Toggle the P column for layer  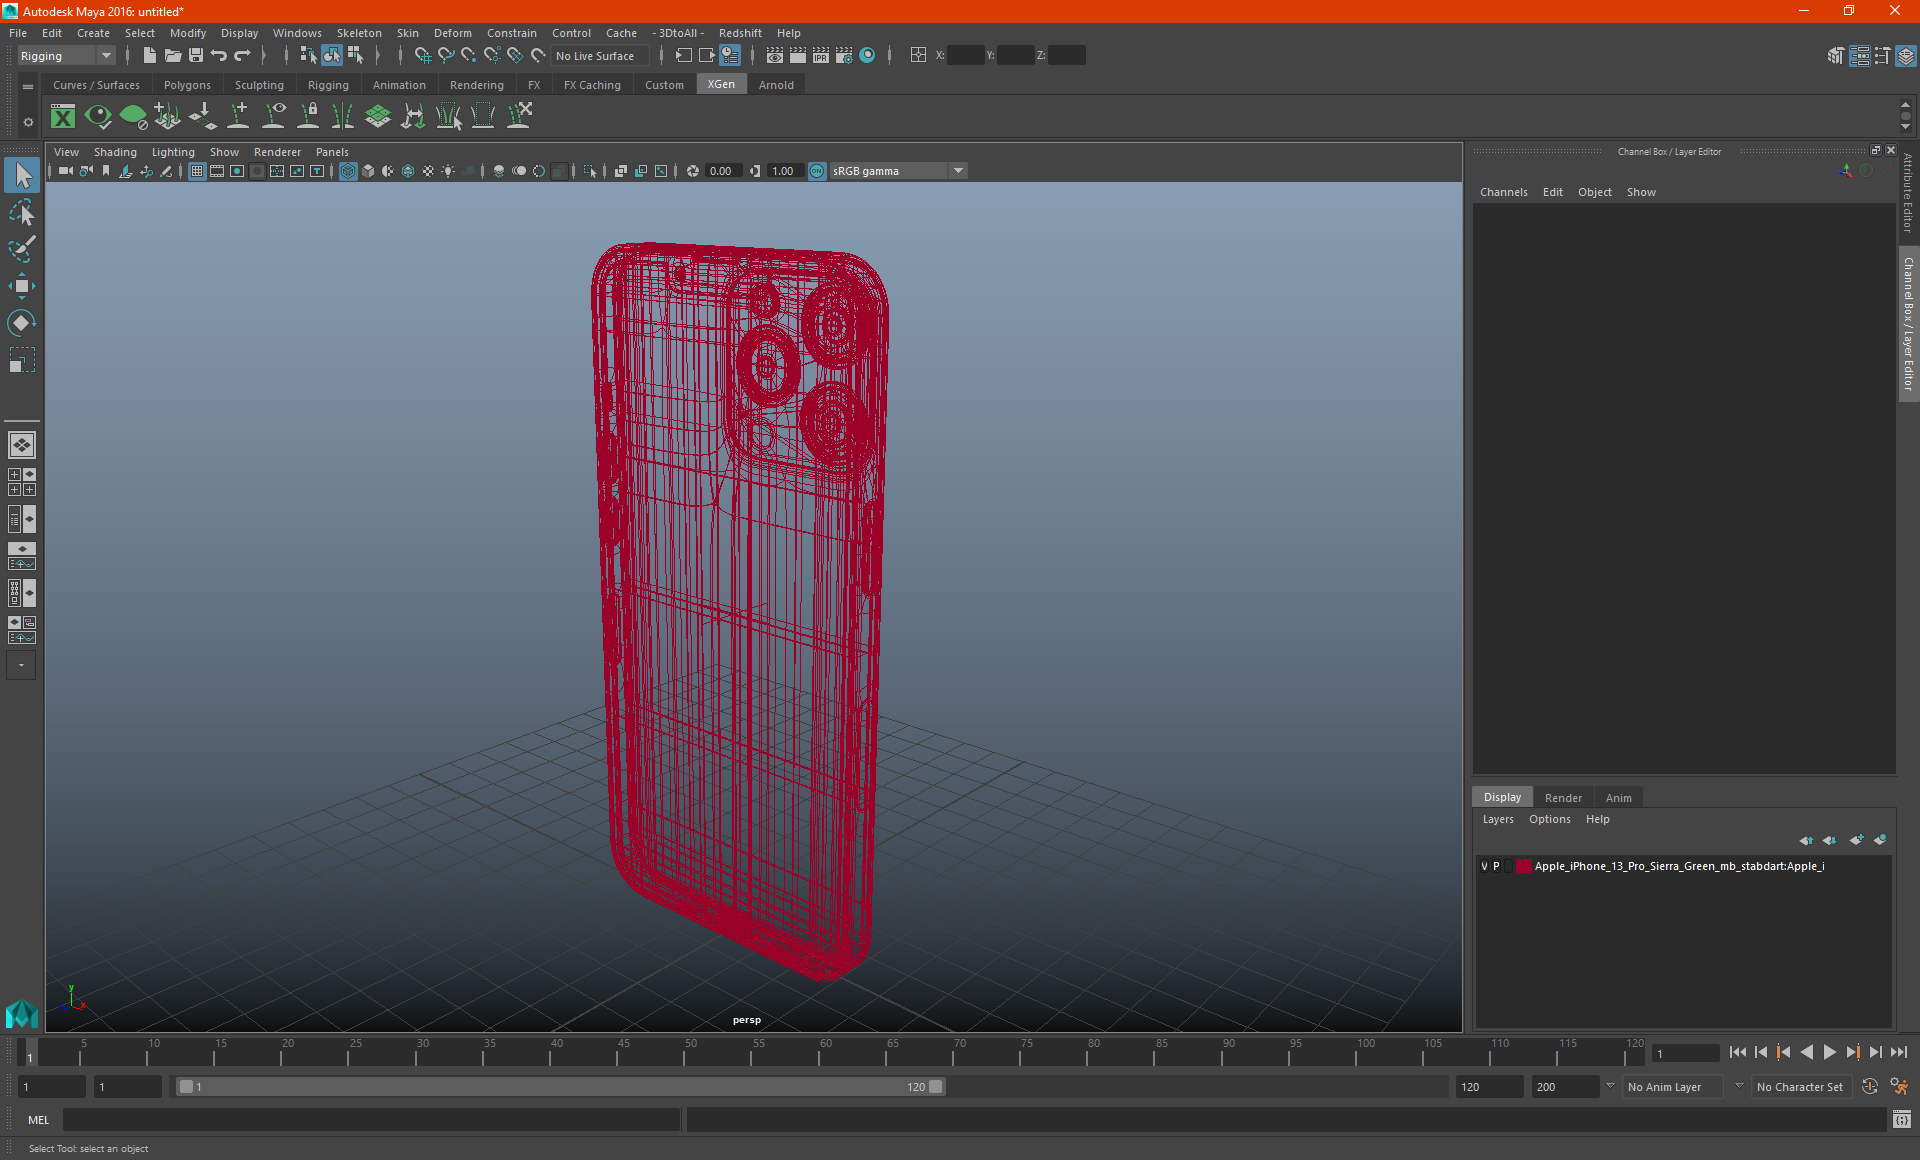(1498, 865)
